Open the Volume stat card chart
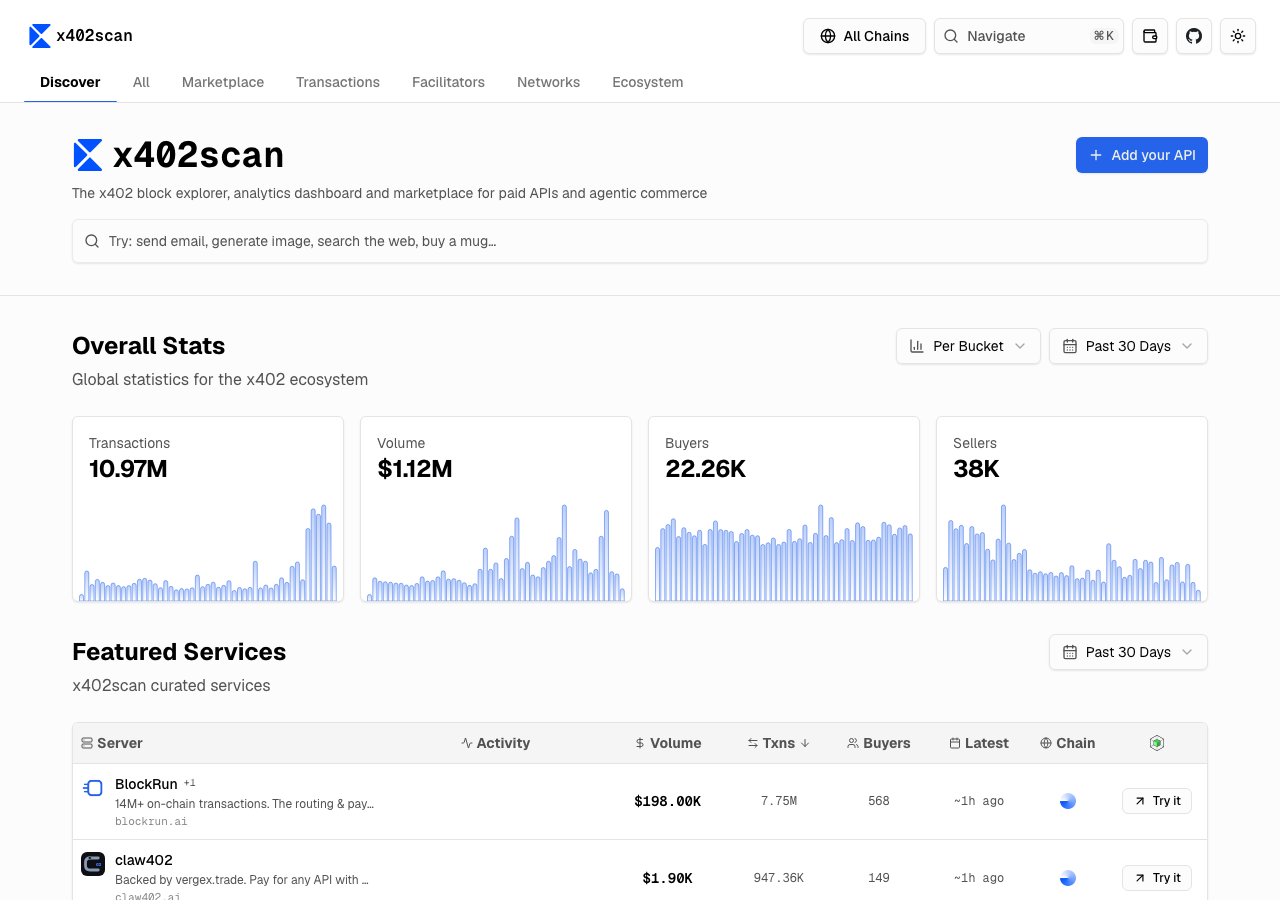 (x=496, y=509)
